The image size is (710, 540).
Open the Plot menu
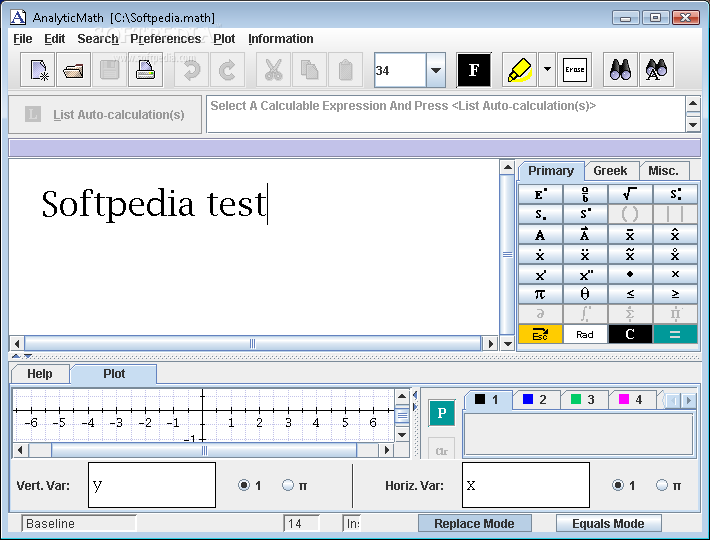[224, 39]
